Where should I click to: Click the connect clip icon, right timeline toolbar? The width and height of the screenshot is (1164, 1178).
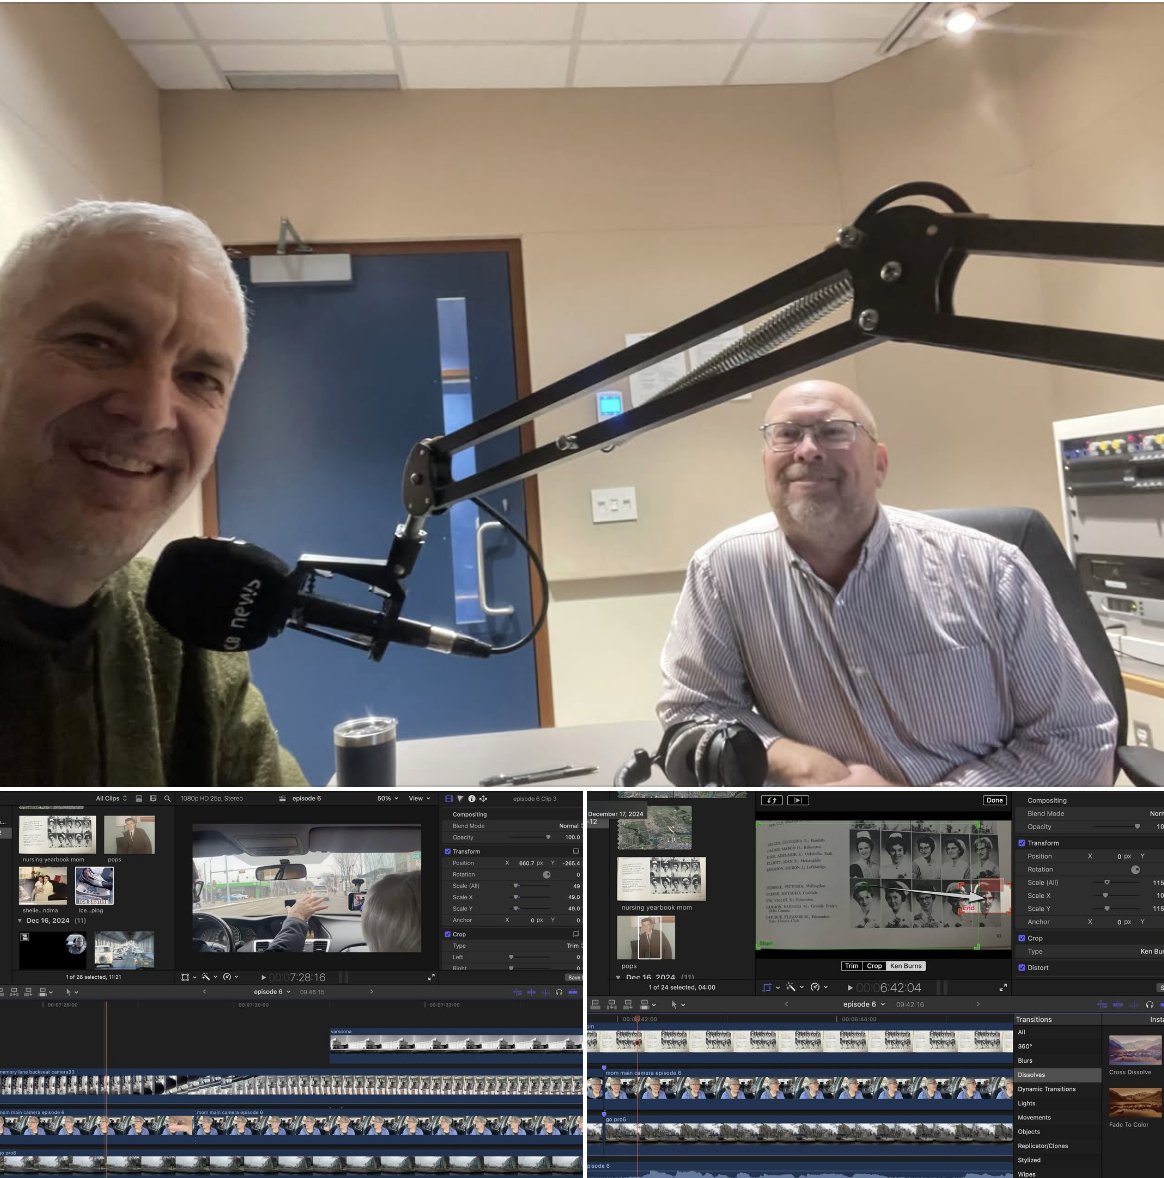coord(596,1004)
